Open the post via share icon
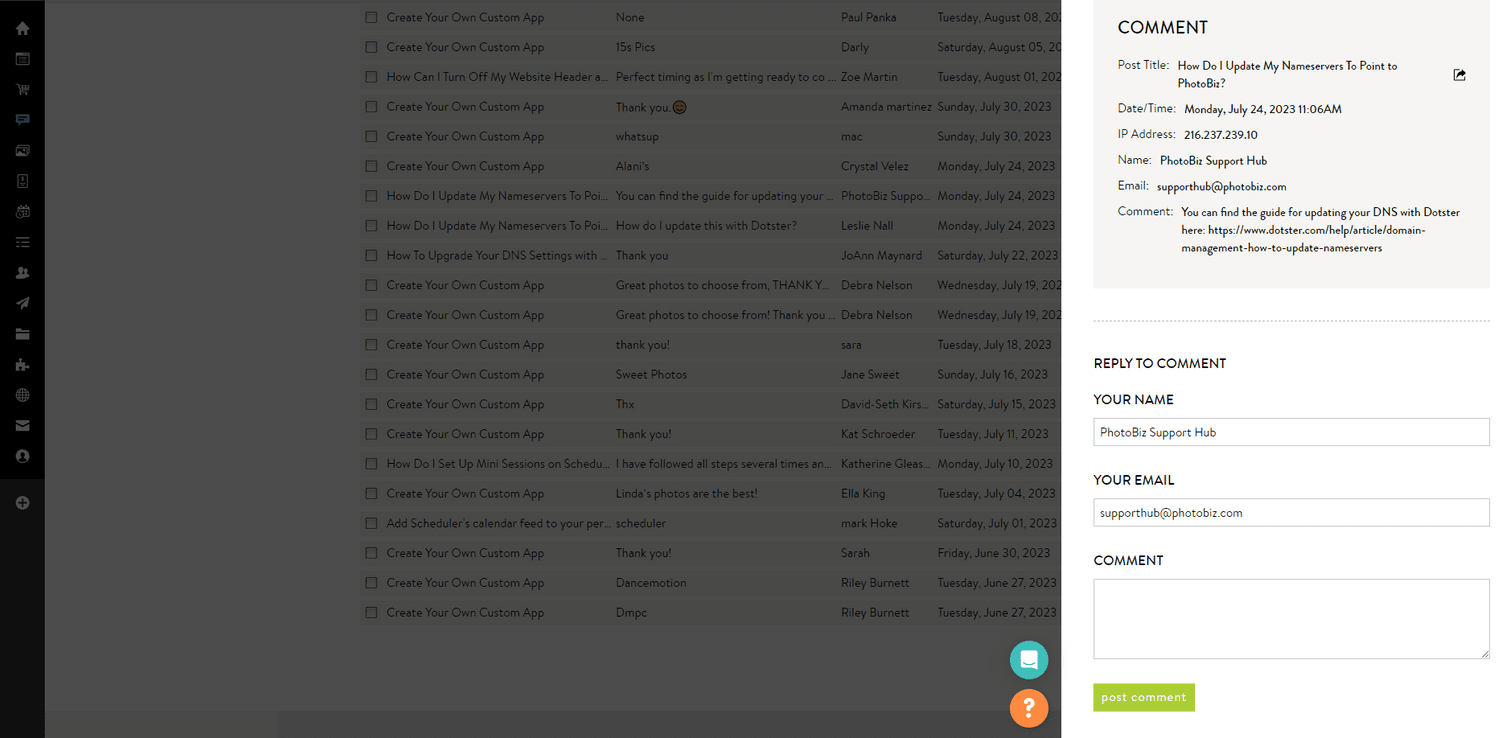Screen dimensions: 1500x738 (1460, 75)
